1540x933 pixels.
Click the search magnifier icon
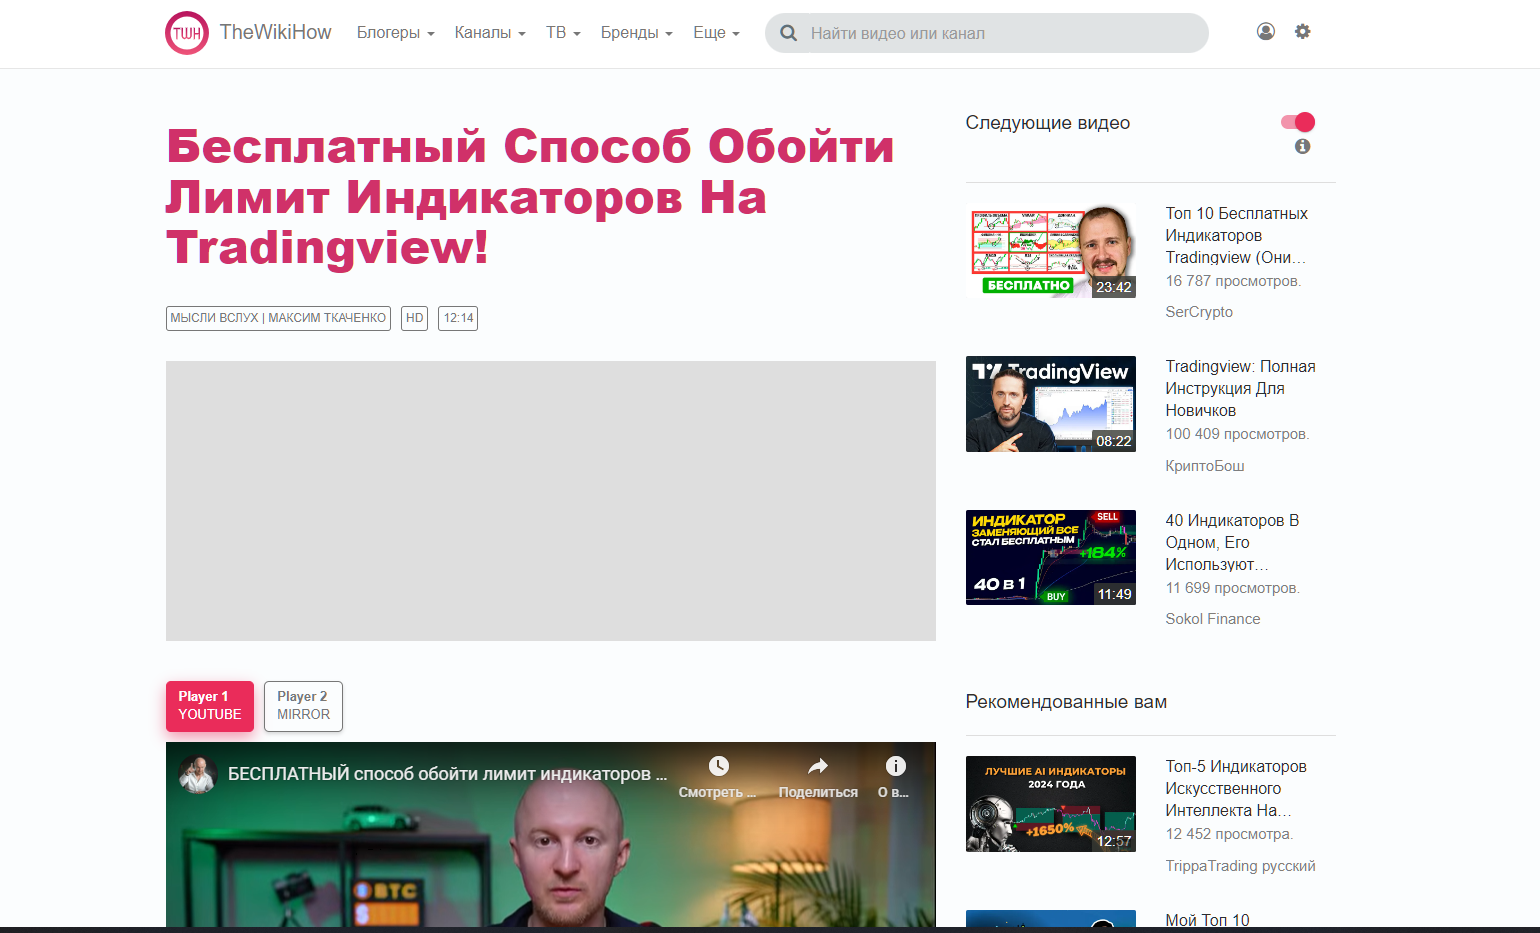click(x=788, y=33)
